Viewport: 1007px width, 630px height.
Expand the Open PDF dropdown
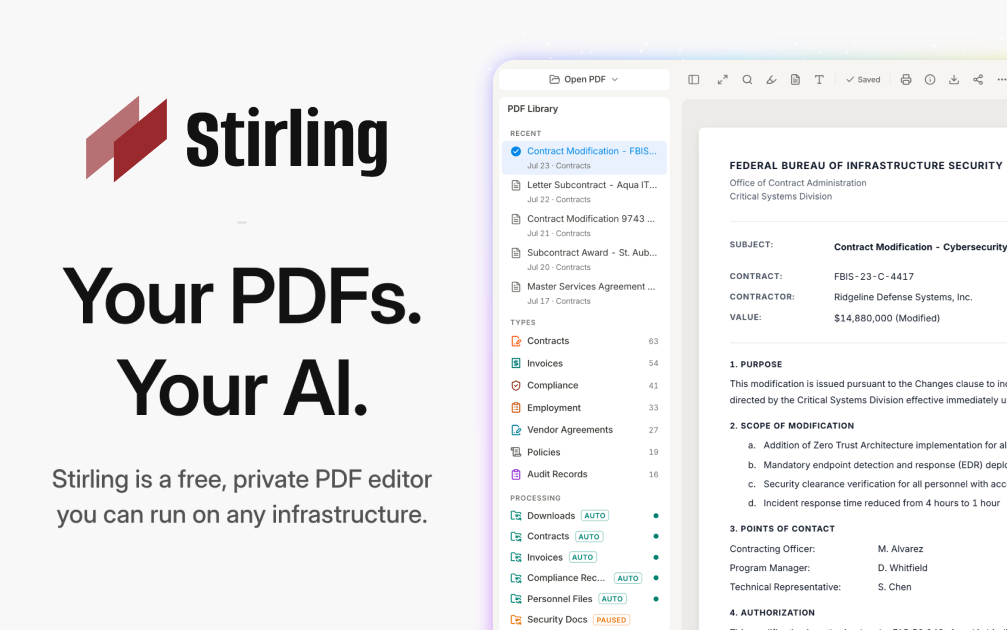click(584, 80)
